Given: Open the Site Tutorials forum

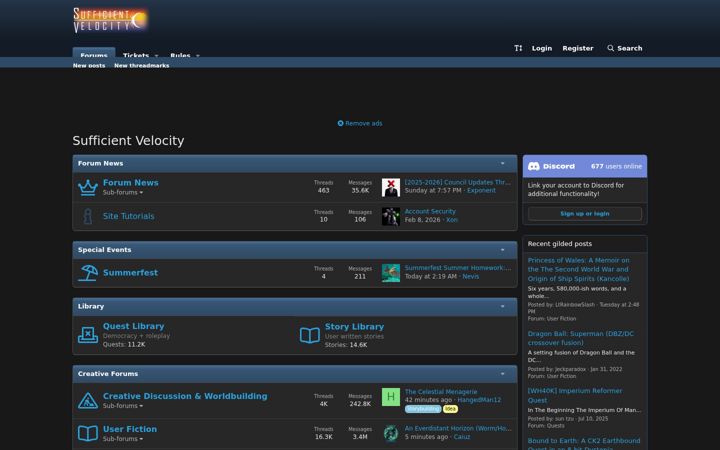Looking at the screenshot, I should tap(128, 216).
